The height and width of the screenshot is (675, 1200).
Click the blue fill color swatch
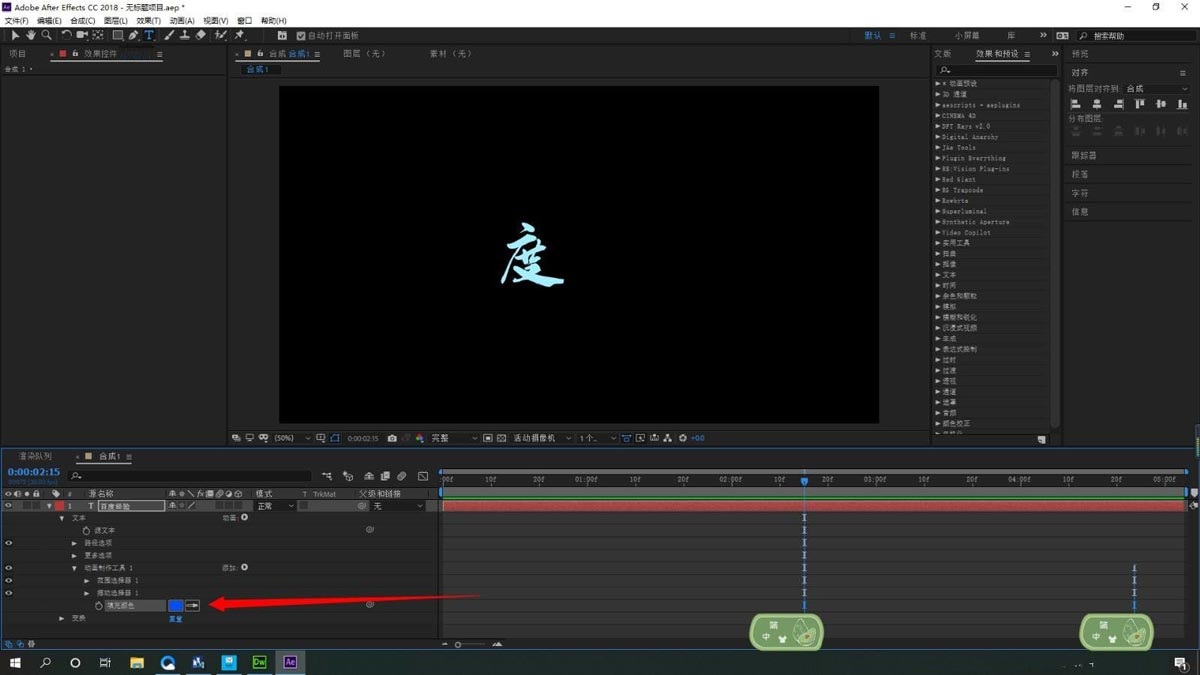175,605
